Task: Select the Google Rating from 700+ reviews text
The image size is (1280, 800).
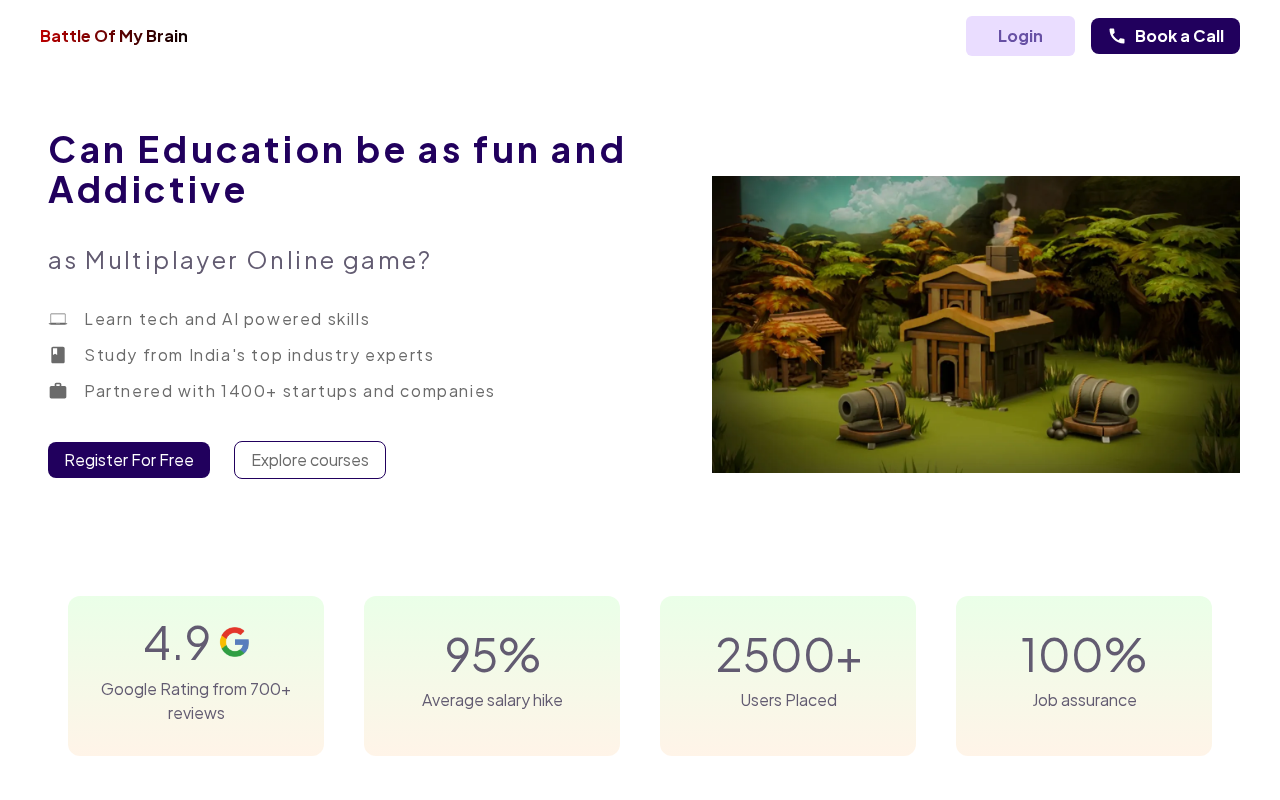Action: pos(196,700)
